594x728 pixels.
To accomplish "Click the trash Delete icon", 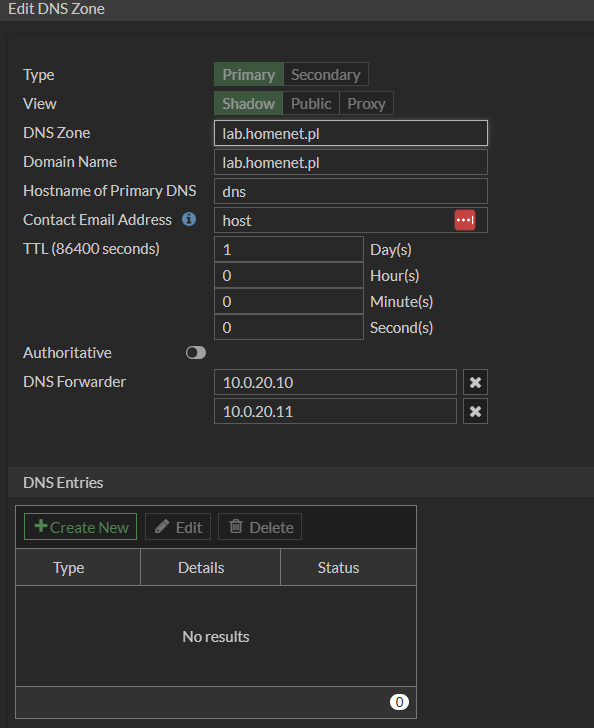I will [x=236, y=526].
